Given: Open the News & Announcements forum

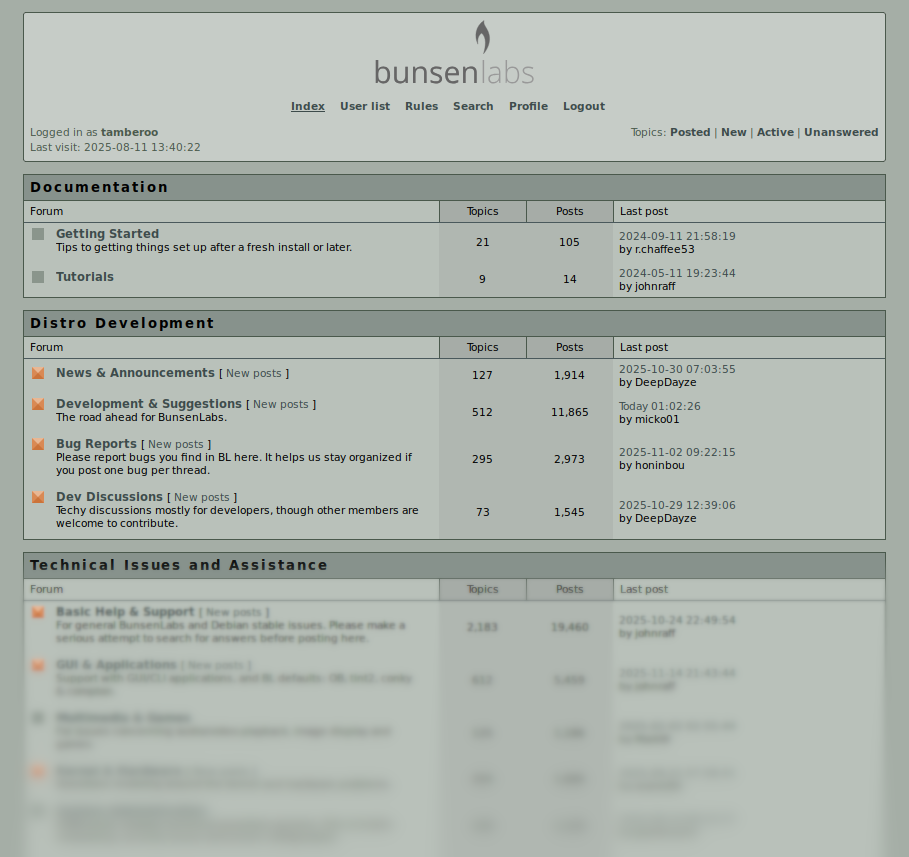Looking at the screenshot, I should [135, 373].
